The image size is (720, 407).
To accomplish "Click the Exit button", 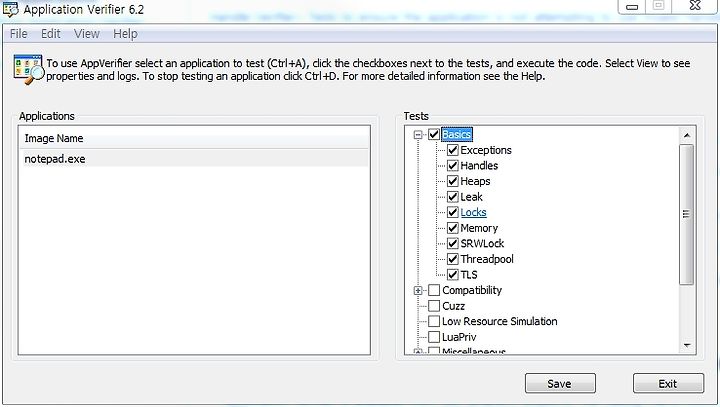I will 668,384.
